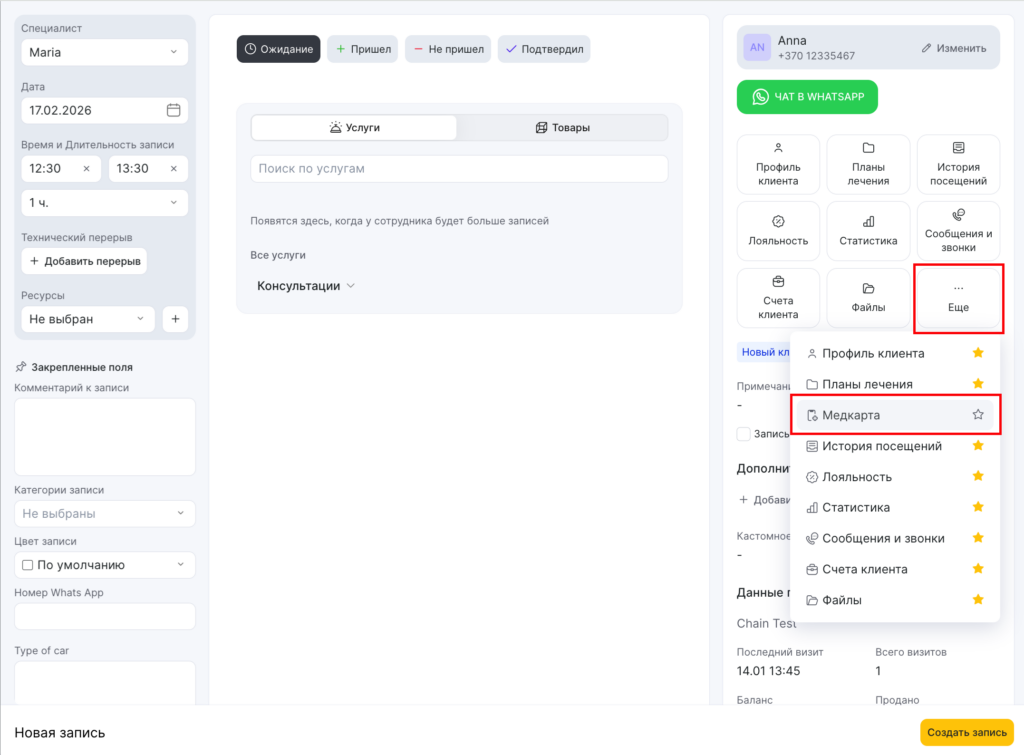Expand the Консультации services group
This screenshot has height=755, width=1024.
click(306, 286)
